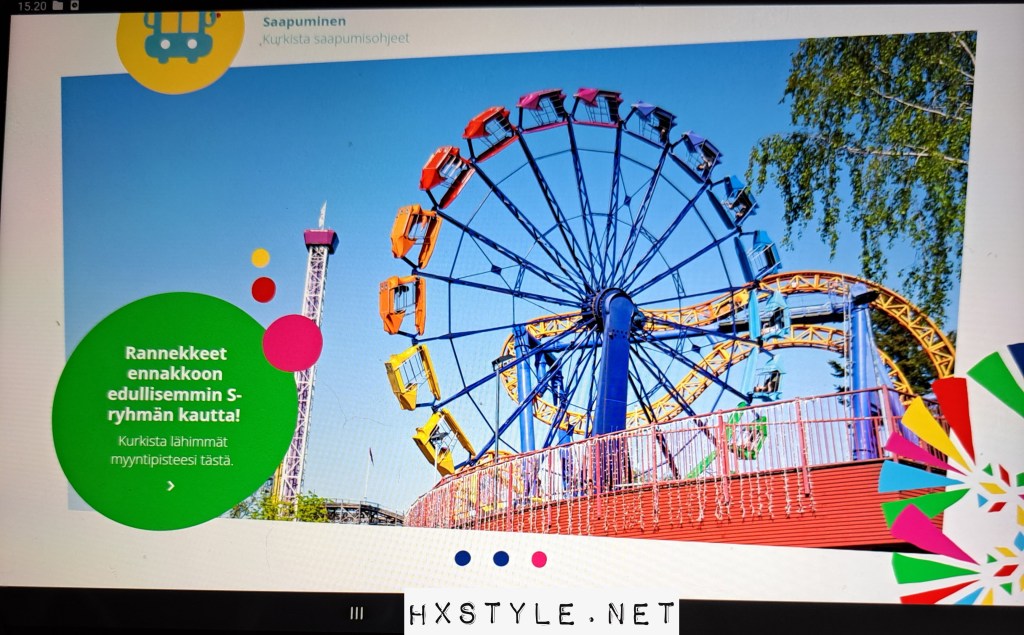Select the first blue carousel dot
This screenshot has height=635, width=1024.
[x=462, y=558]
